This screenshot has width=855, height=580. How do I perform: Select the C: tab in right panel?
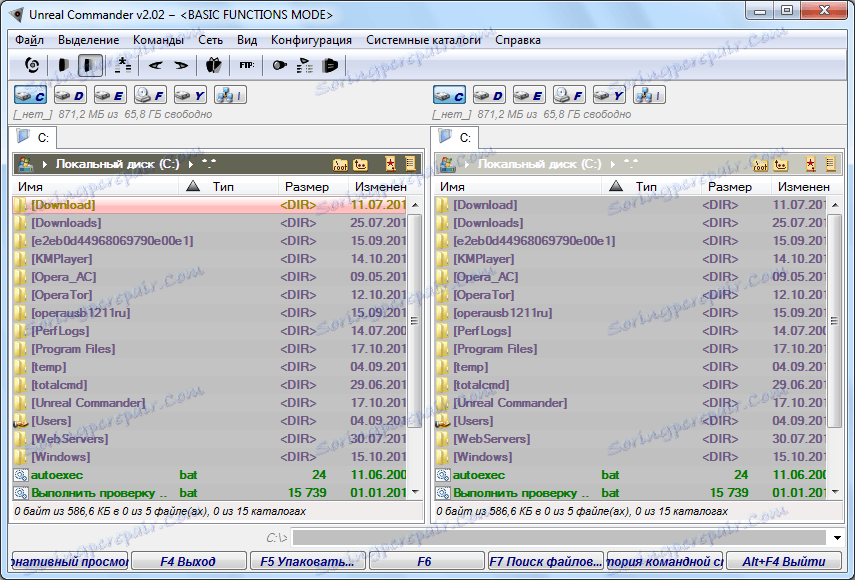tap(455, 137)
